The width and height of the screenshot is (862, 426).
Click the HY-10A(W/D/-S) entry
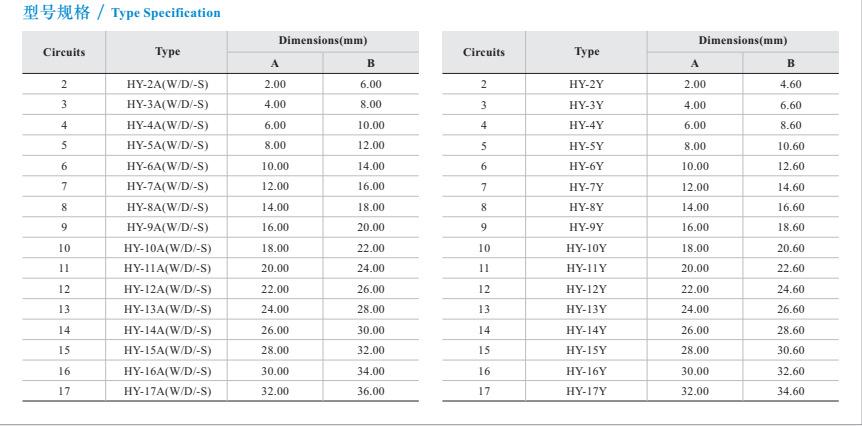point(167,248)
